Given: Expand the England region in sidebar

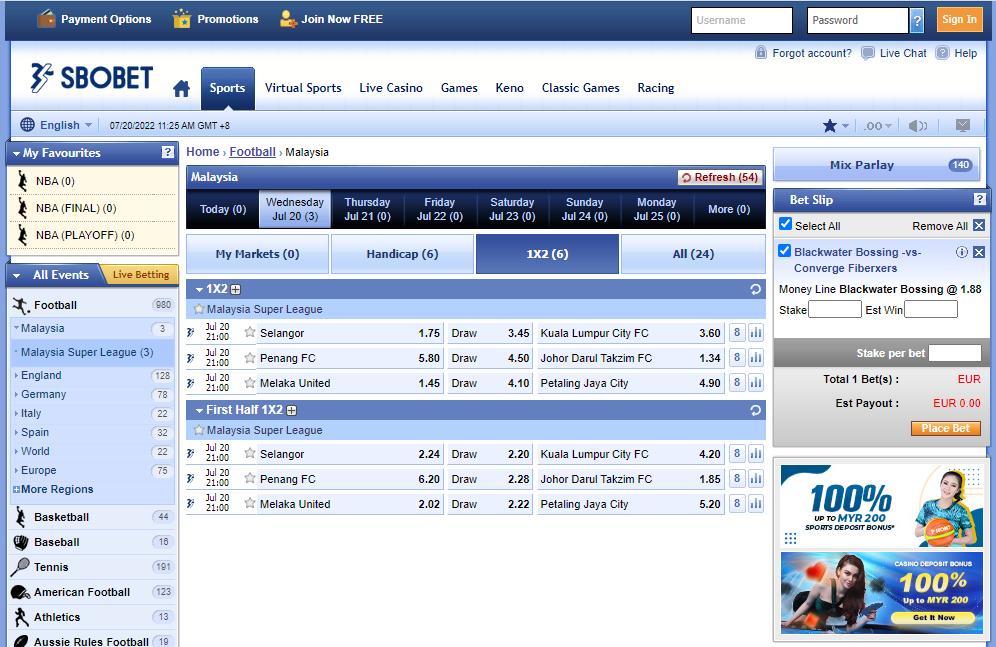Looking at the screenshot, I should click(41, 375).
